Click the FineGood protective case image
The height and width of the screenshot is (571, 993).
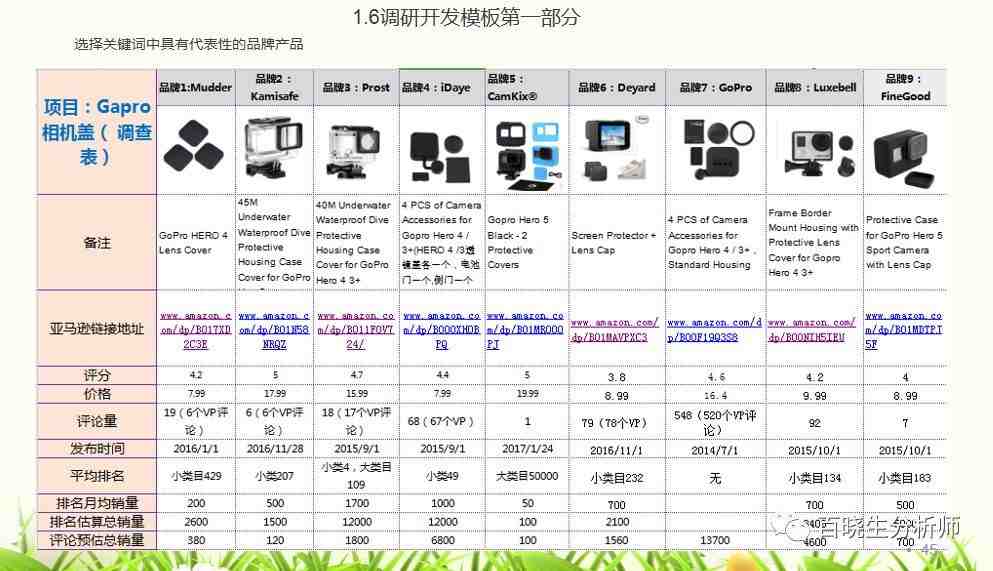(904, 158)
